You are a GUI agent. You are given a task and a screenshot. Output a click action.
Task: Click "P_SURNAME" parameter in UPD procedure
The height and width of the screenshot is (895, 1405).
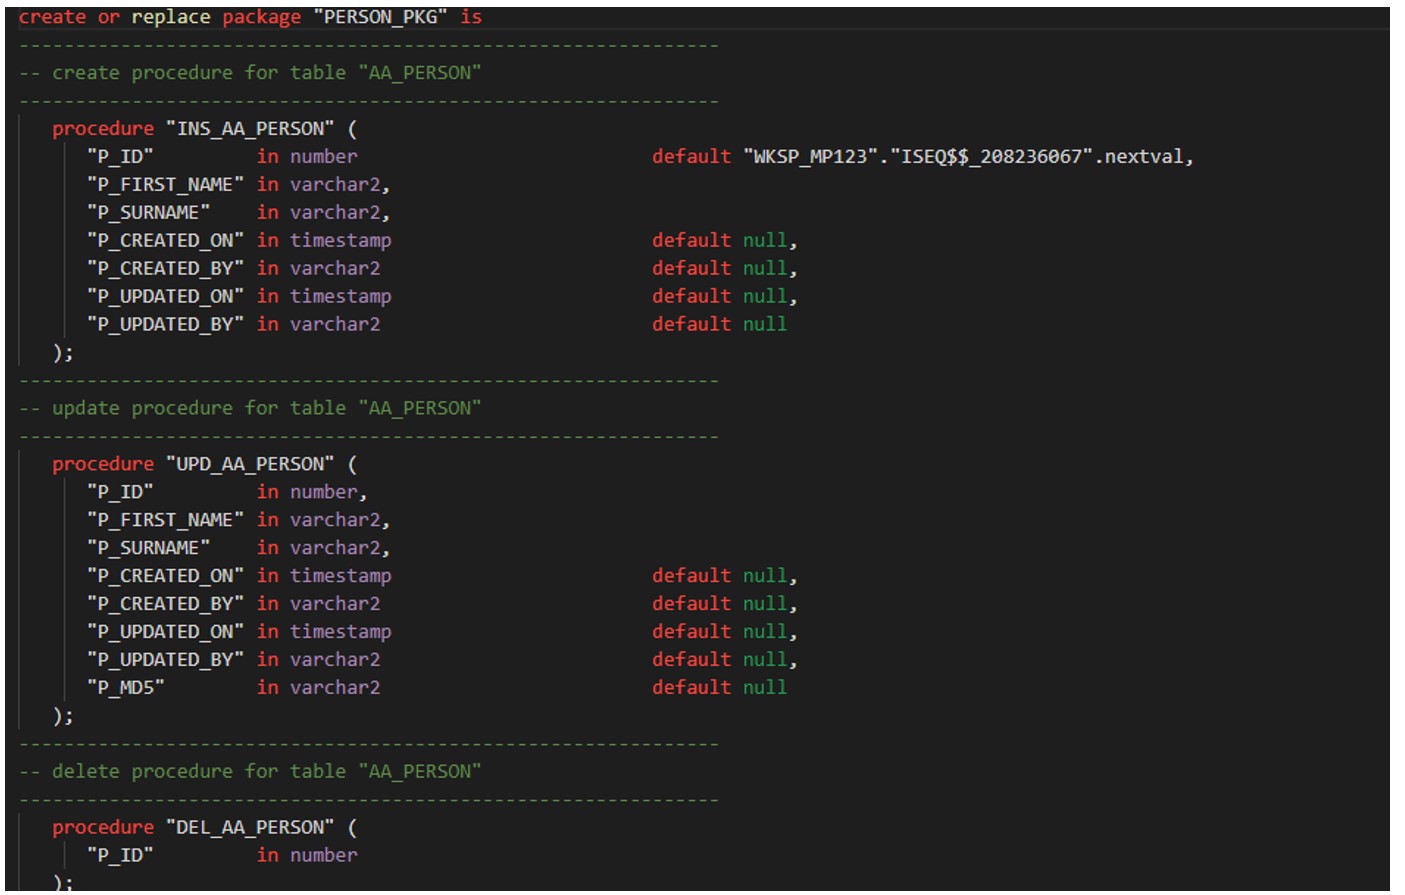click(149, 548)
